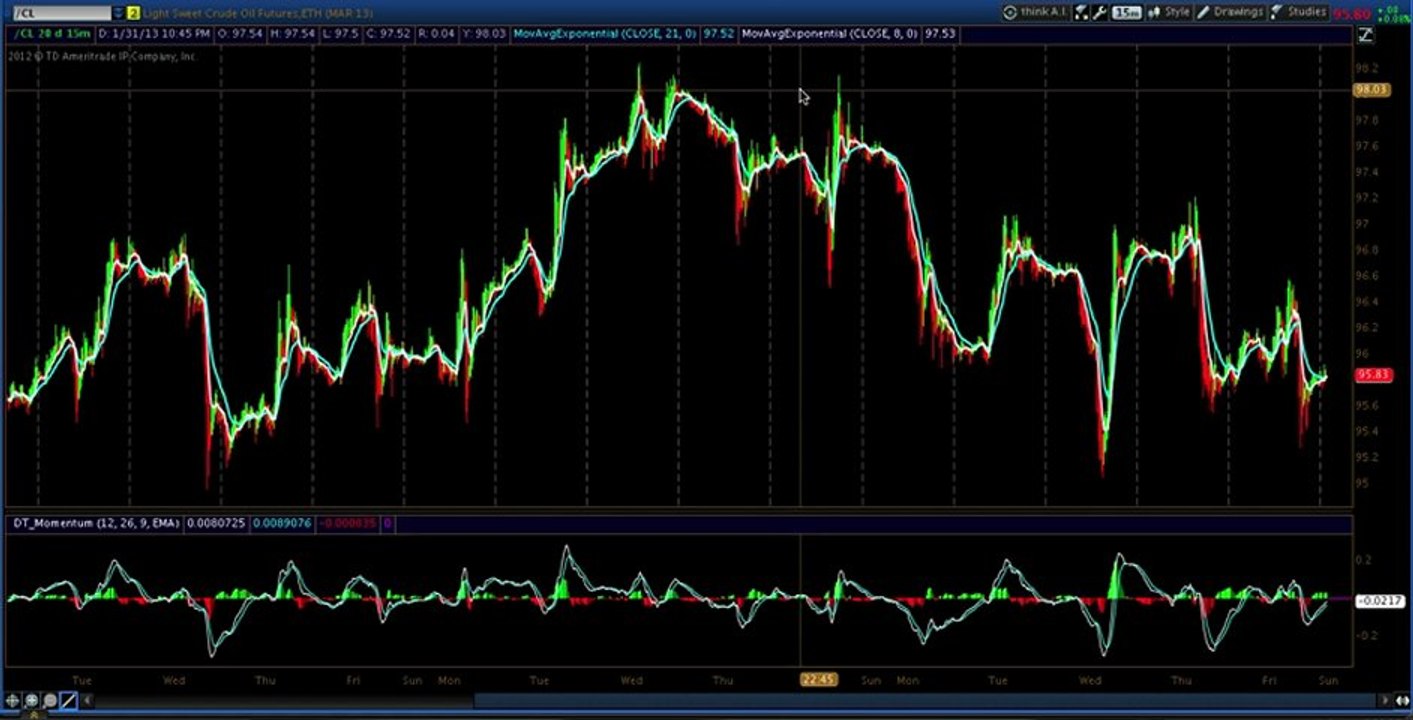This screenshot has height=720, width=1413.
Task: Click the 0.0089076 momentum signal value
Action: pyautogui.click(x=281, y=523)
